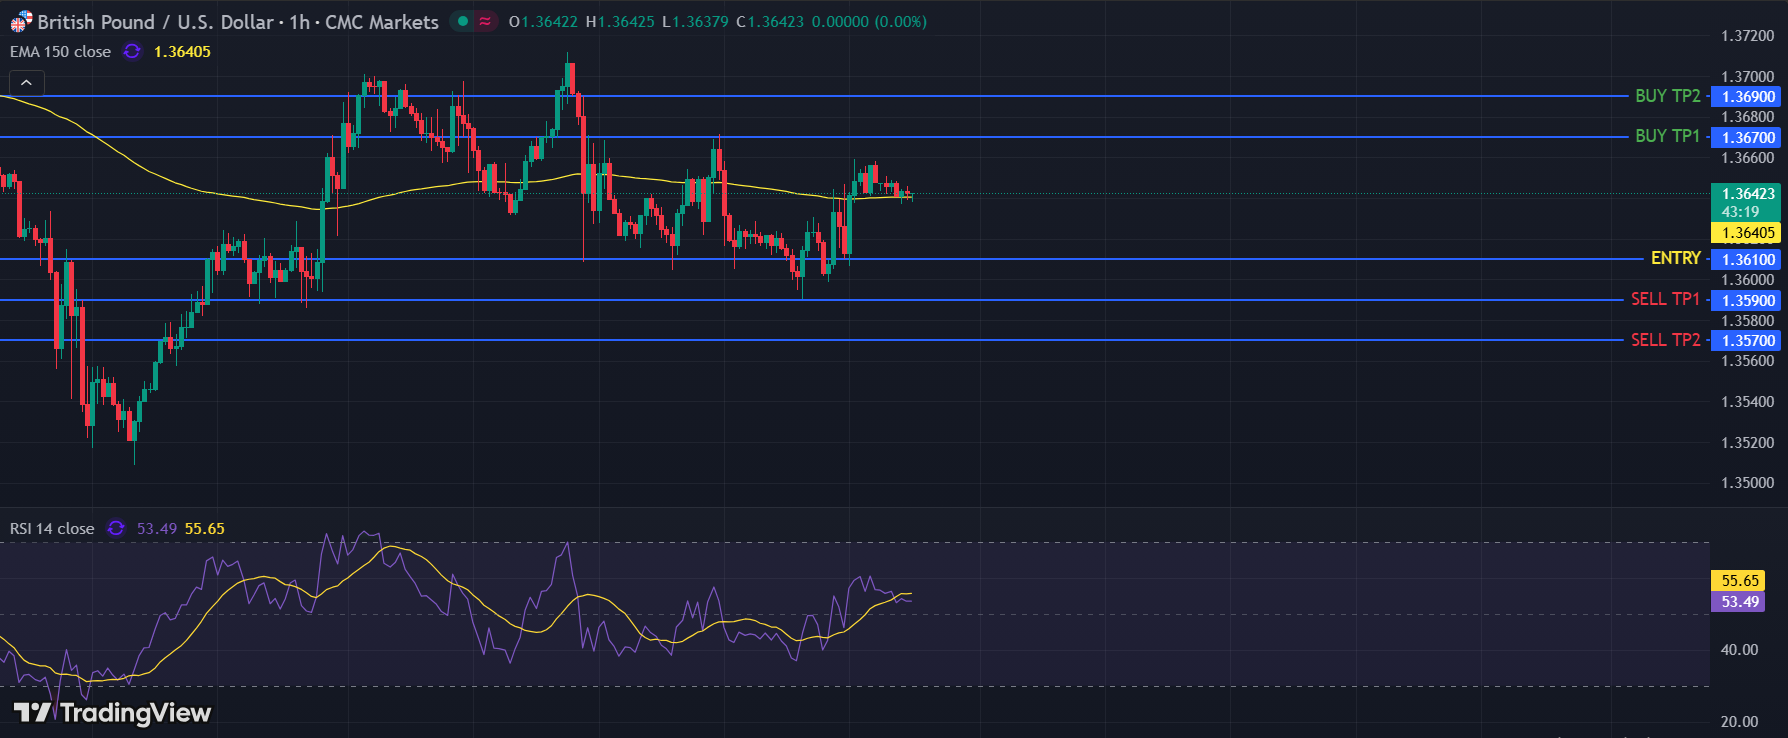The height and width of the screenshot is (738, 1788).
Task: Click the GBP/USD currency flag icon
Action: pyautogui.click(x=21, y=22)
